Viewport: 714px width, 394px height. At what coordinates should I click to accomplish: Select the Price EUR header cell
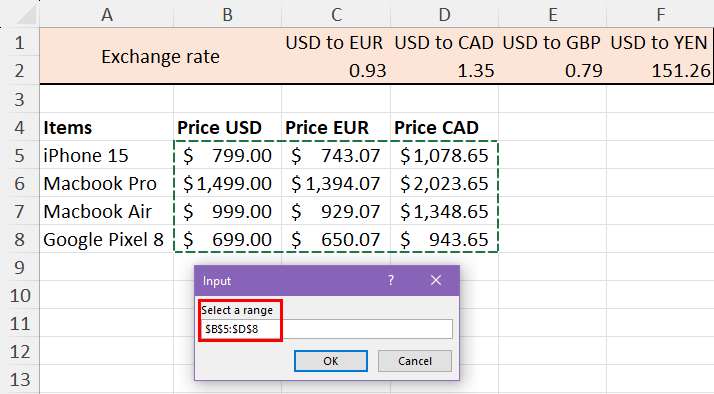[x=336, y=127]
